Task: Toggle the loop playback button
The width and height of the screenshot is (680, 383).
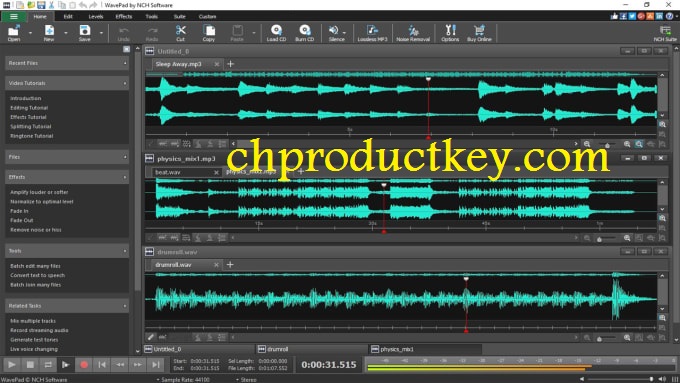Action: (48, 365)
